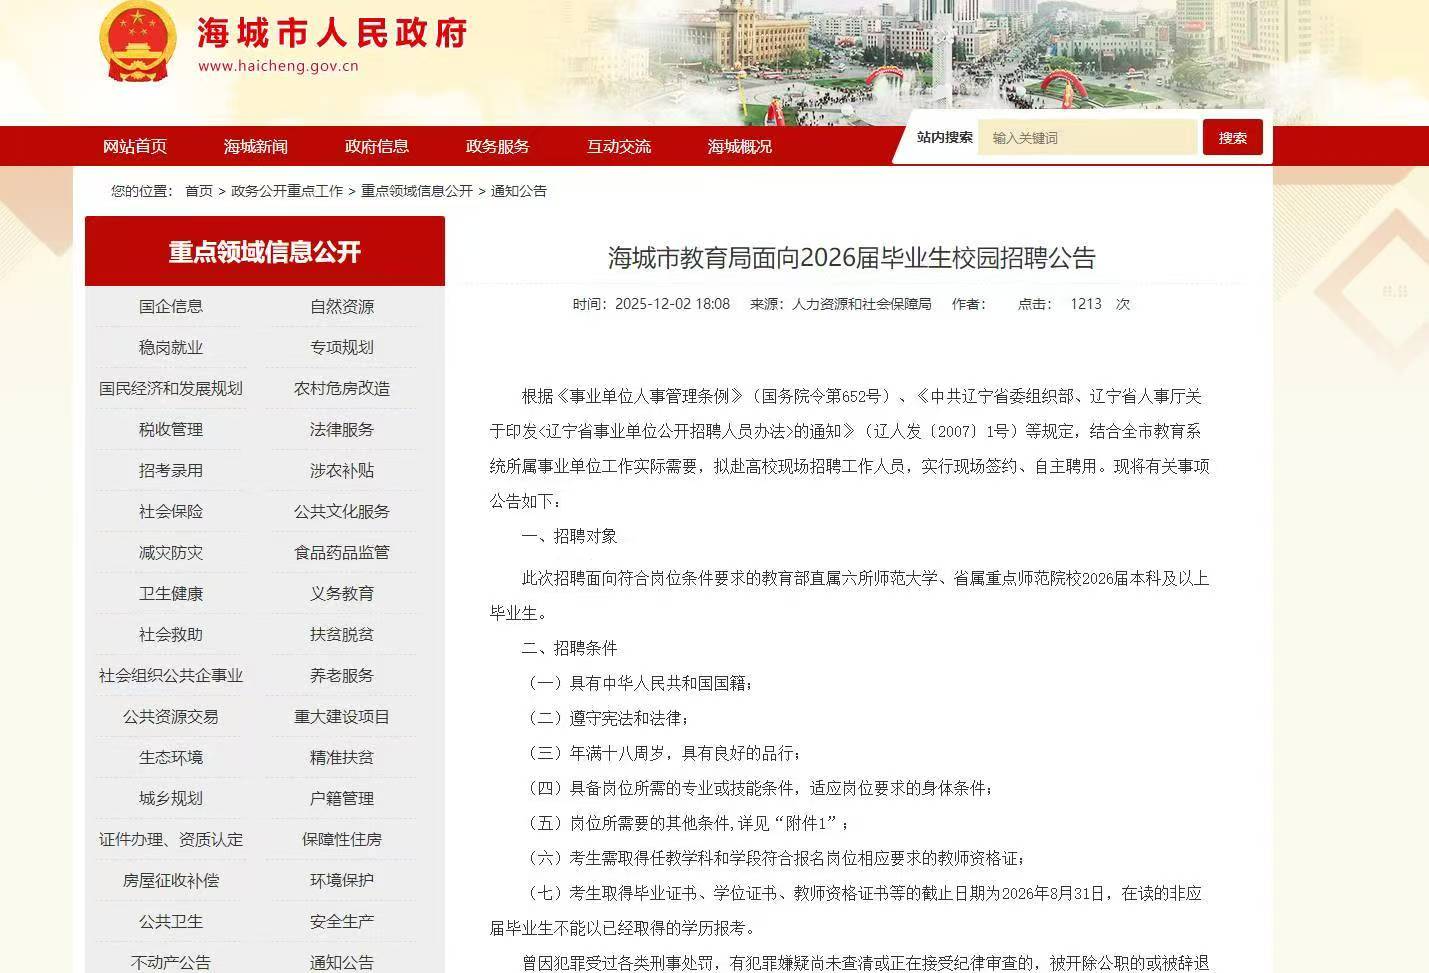Screen dimensions: 1429x973
Task: Open 义务教育 category
Action: tap(342, 593)
